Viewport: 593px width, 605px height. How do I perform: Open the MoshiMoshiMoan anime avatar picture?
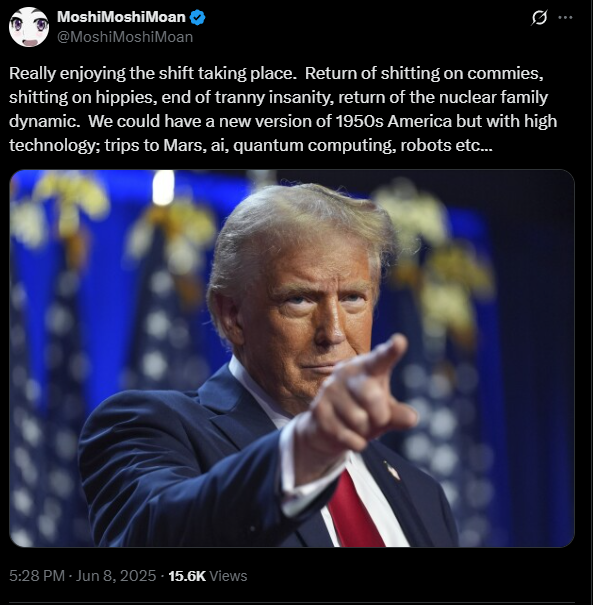tap(29, 27)
